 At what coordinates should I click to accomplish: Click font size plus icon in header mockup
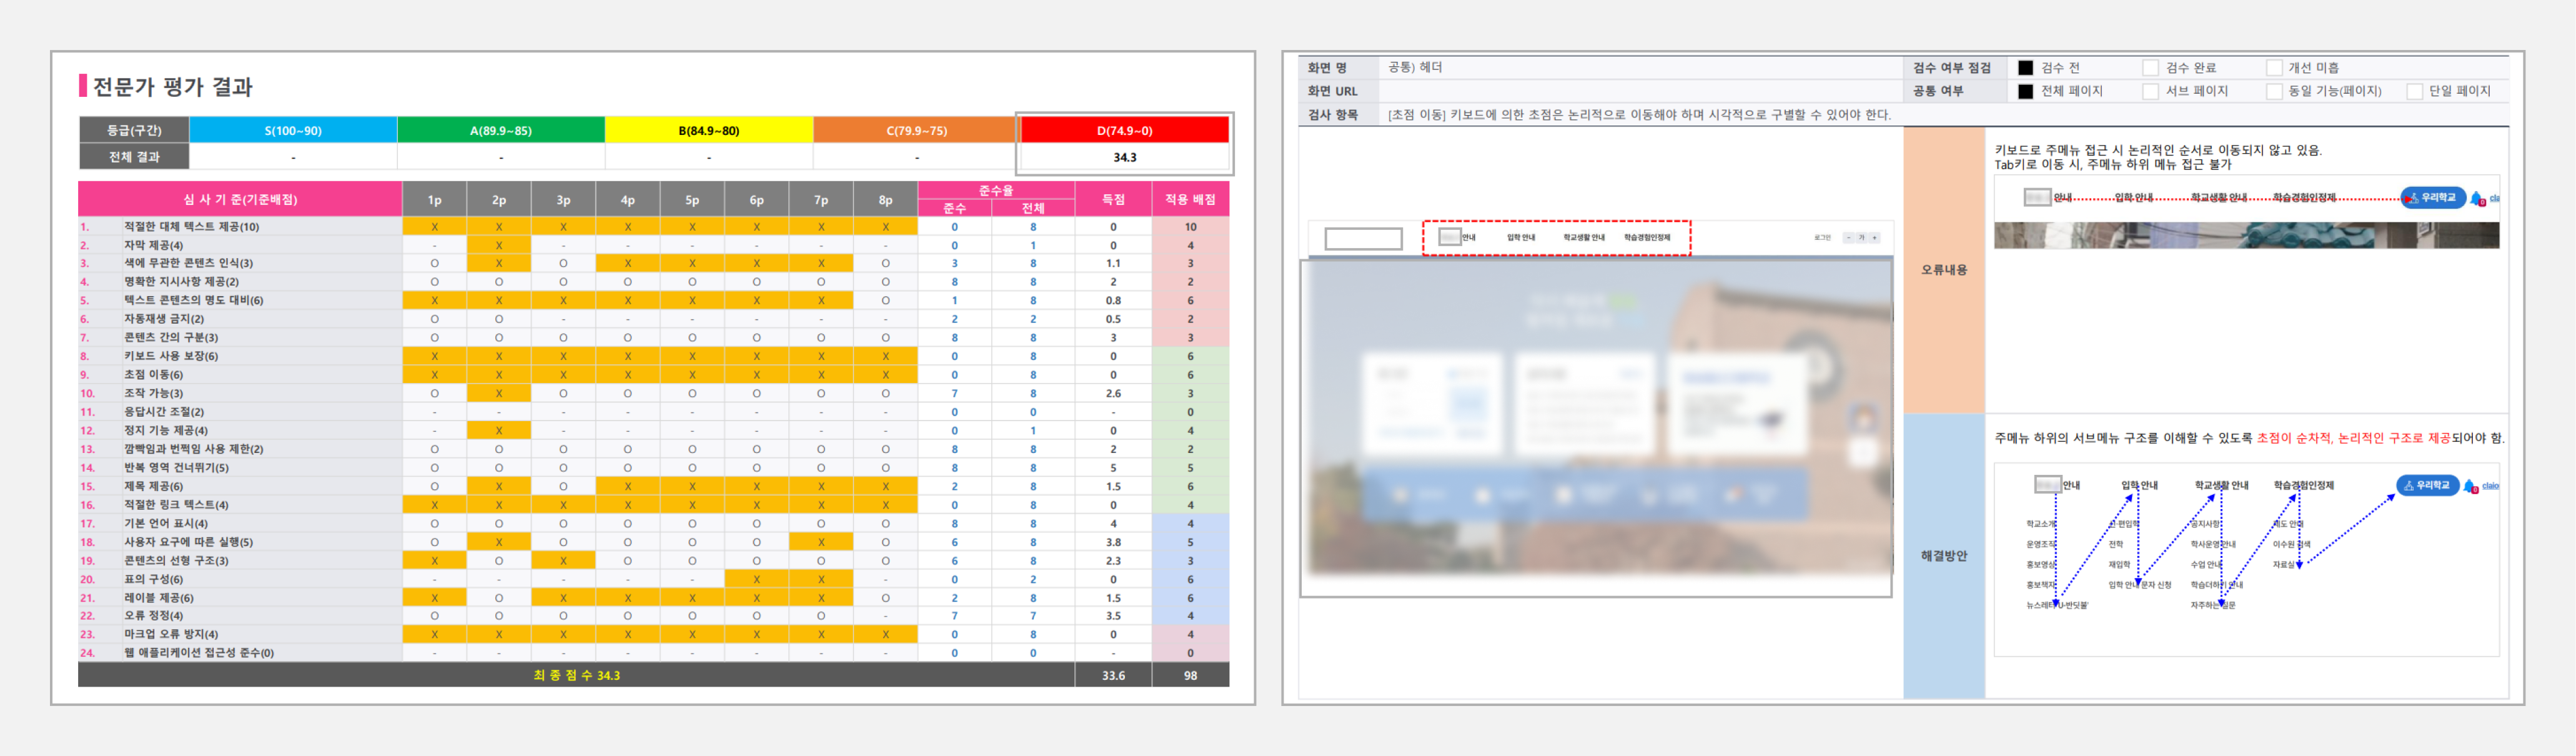[1874, 238]
